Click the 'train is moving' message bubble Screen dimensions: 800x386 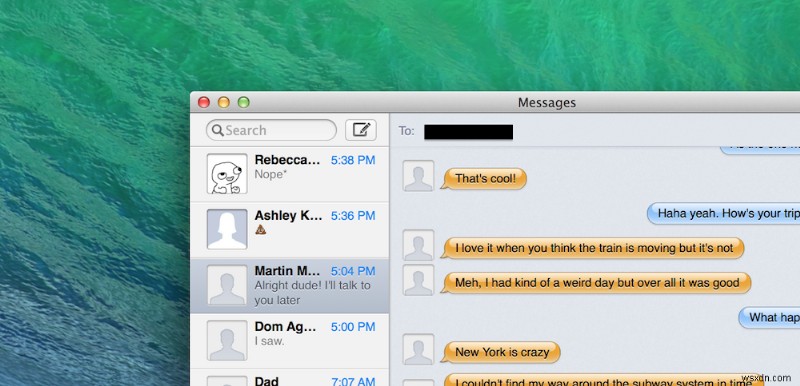click(x=592, y=248)
